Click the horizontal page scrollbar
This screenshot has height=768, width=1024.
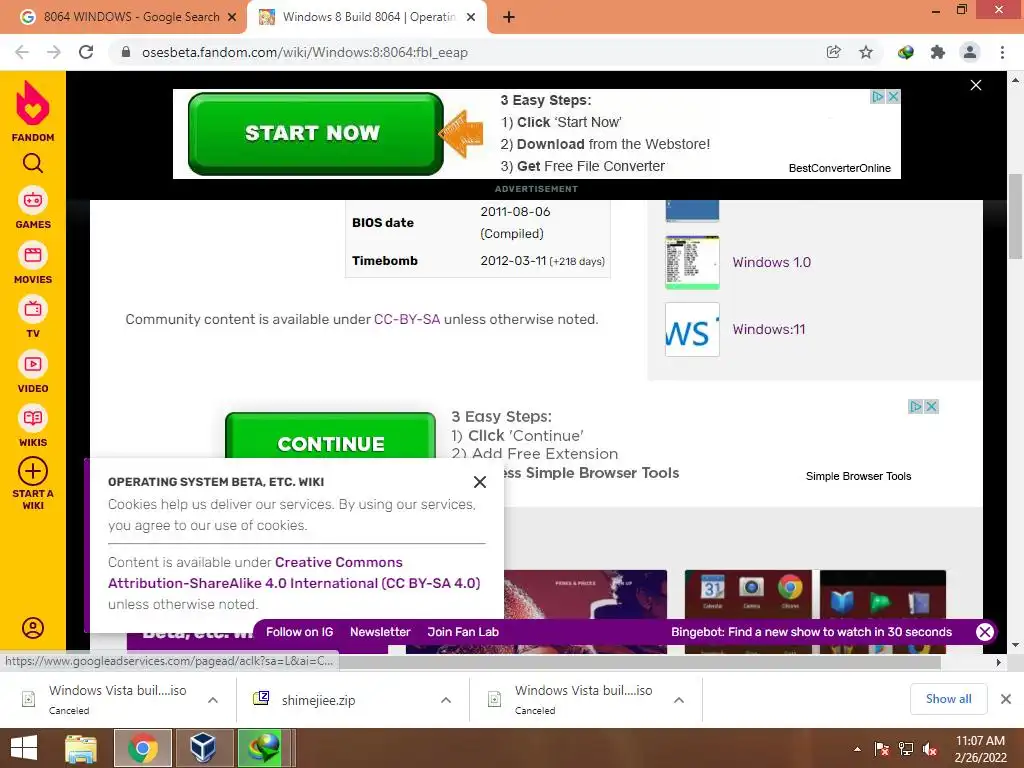[x=640, y=663]
